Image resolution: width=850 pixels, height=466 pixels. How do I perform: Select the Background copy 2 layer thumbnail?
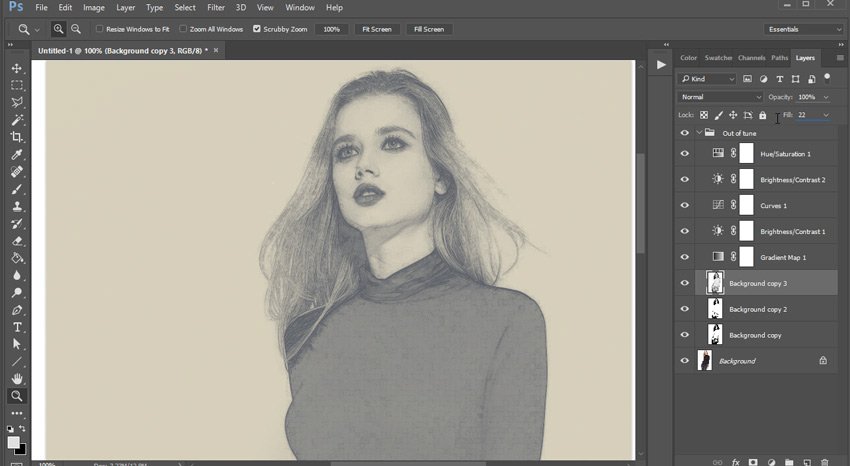pos(715,309)
